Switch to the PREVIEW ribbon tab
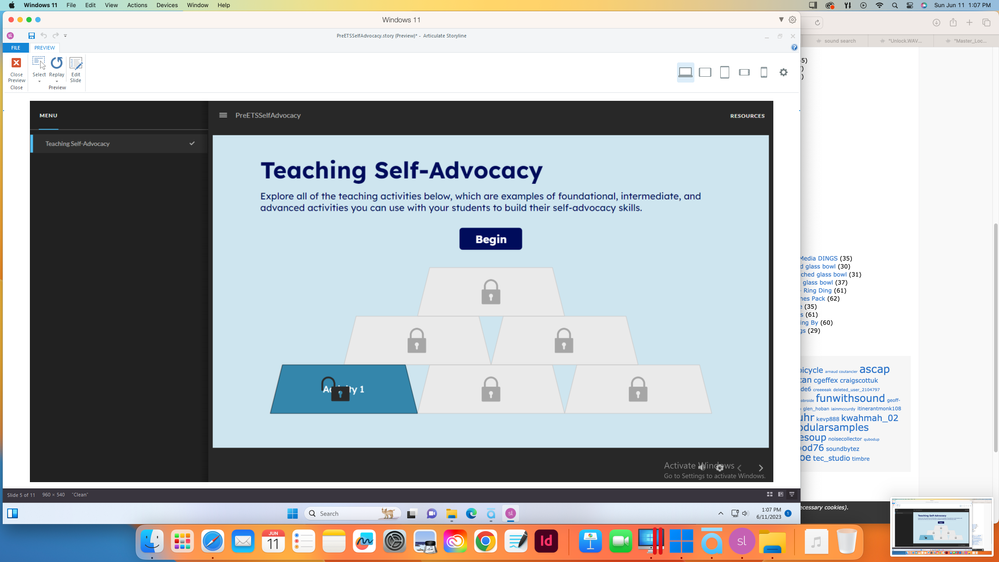Image resolution: width=999 pixels, height=562 pixels. (45, 48)
